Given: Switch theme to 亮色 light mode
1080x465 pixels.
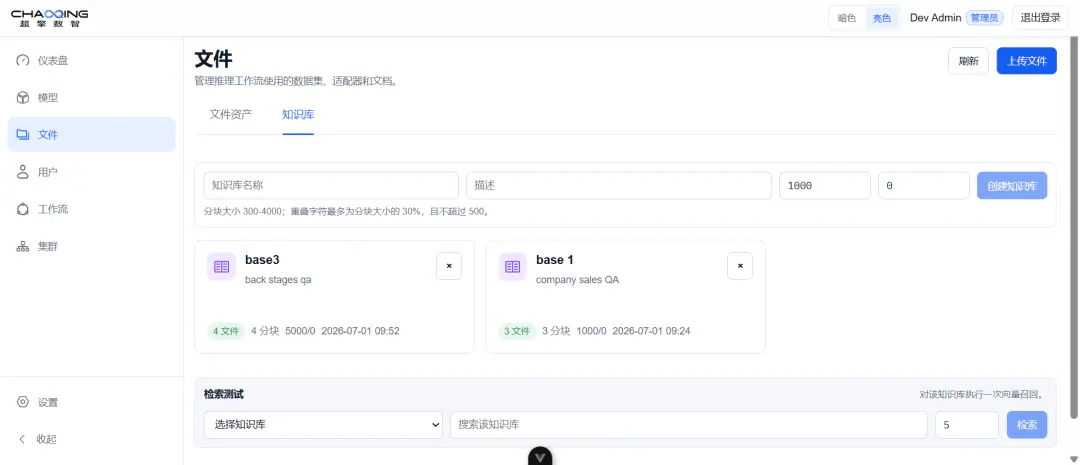Looking at the screenshot, I should point(882,18).
